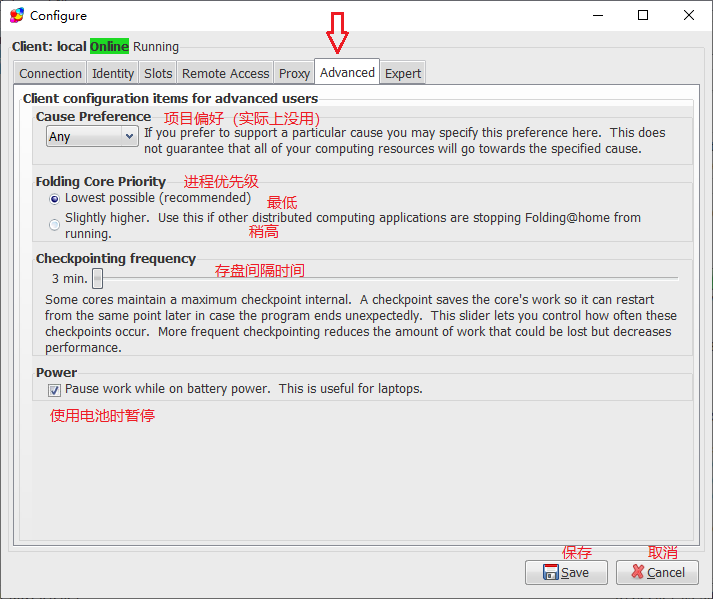
Task: Toggle Pause work while on battery power
Action: [x=55, y=390]
